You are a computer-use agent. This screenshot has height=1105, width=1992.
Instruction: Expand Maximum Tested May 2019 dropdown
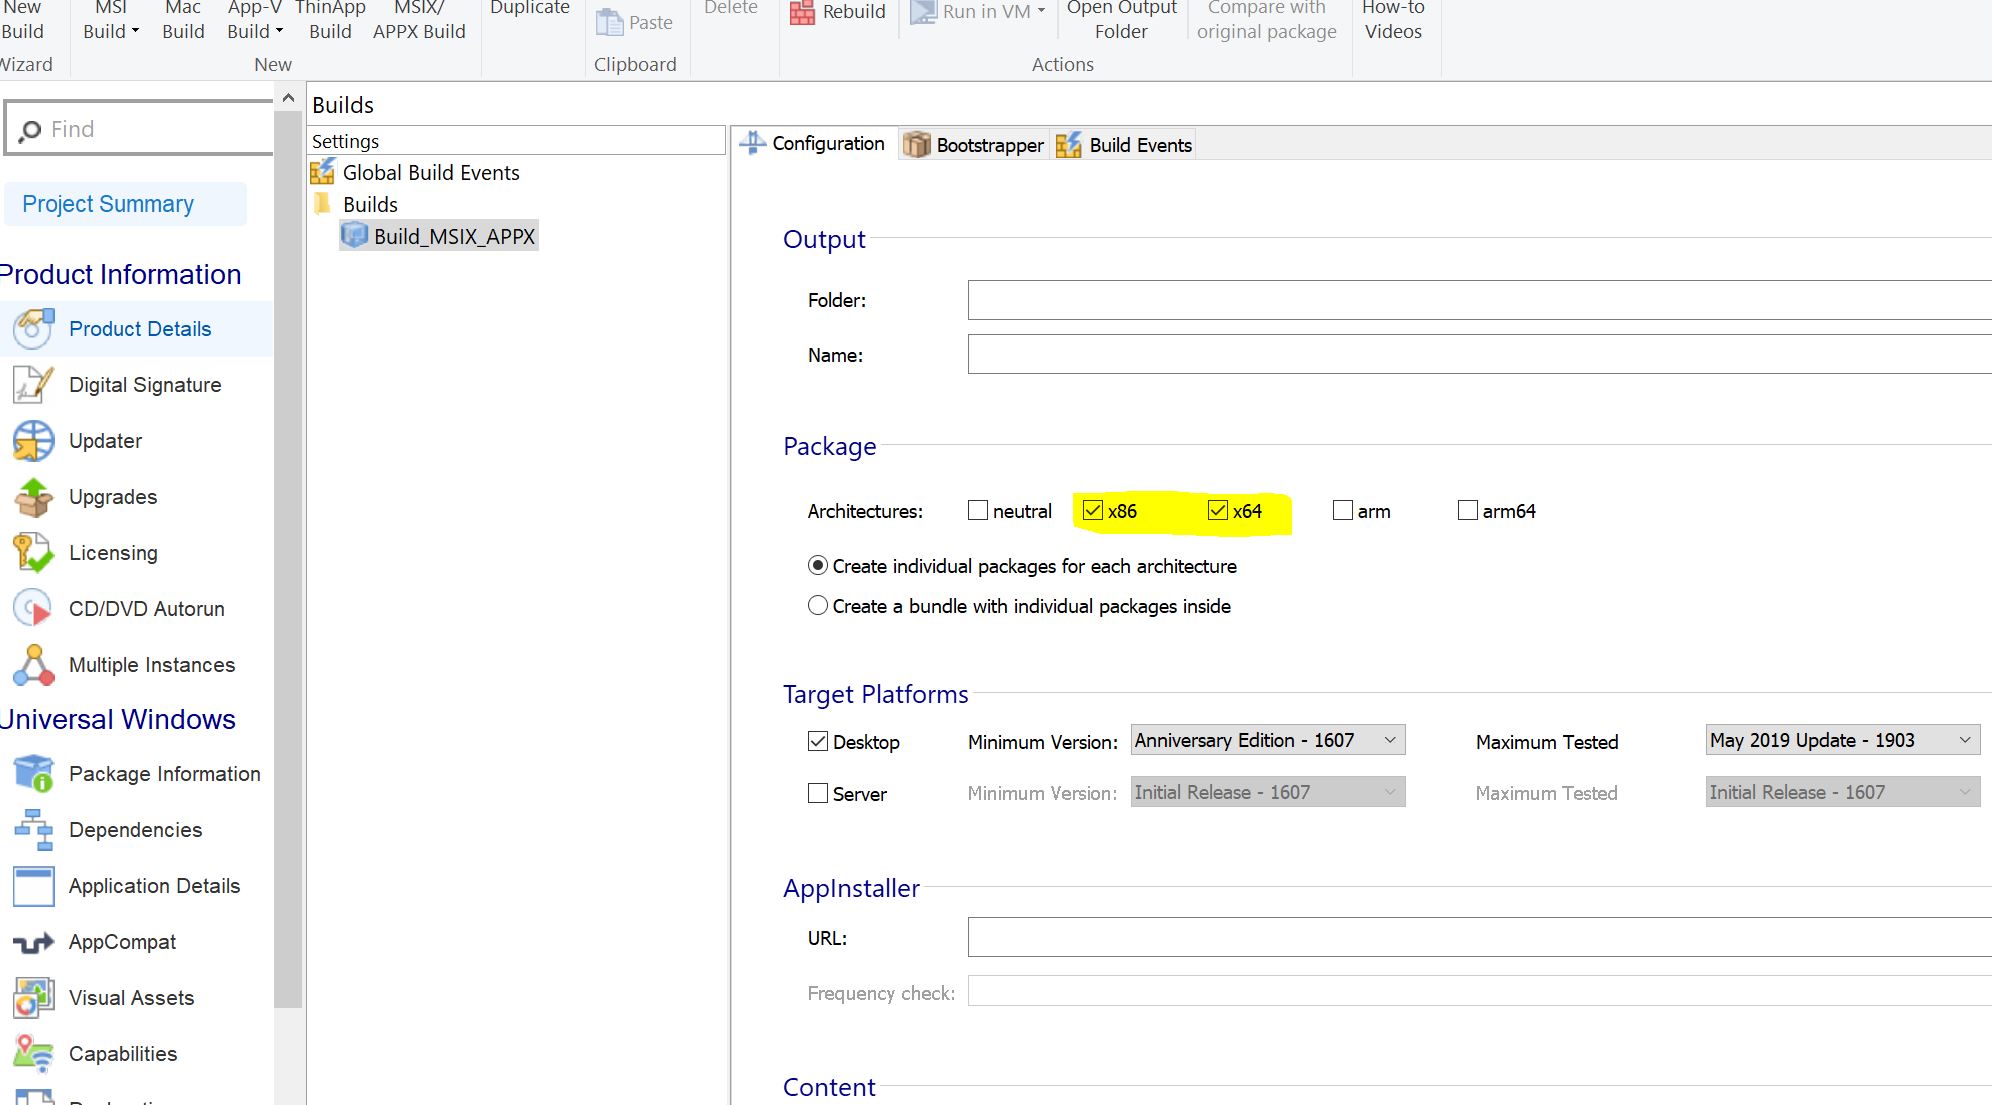click(1964, 740)
